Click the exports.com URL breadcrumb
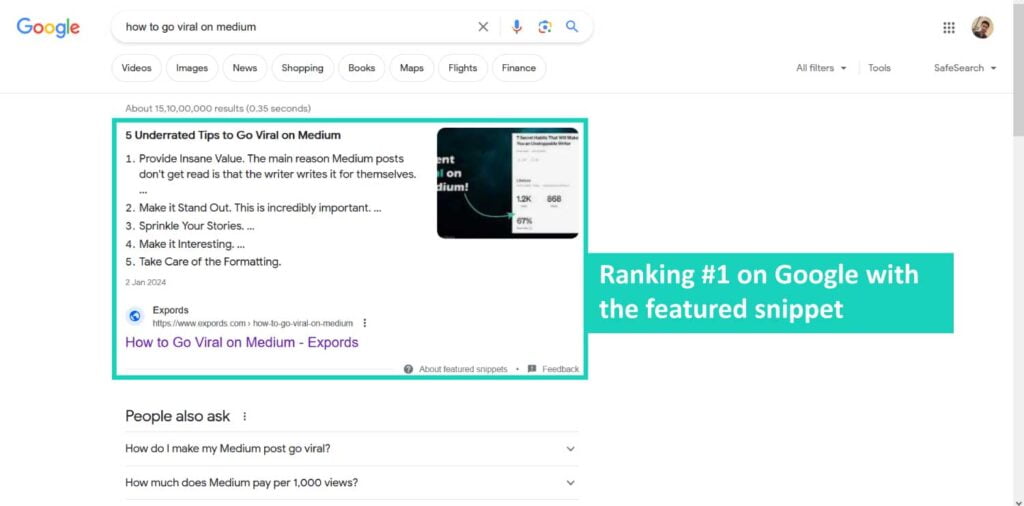 [253, 323]
